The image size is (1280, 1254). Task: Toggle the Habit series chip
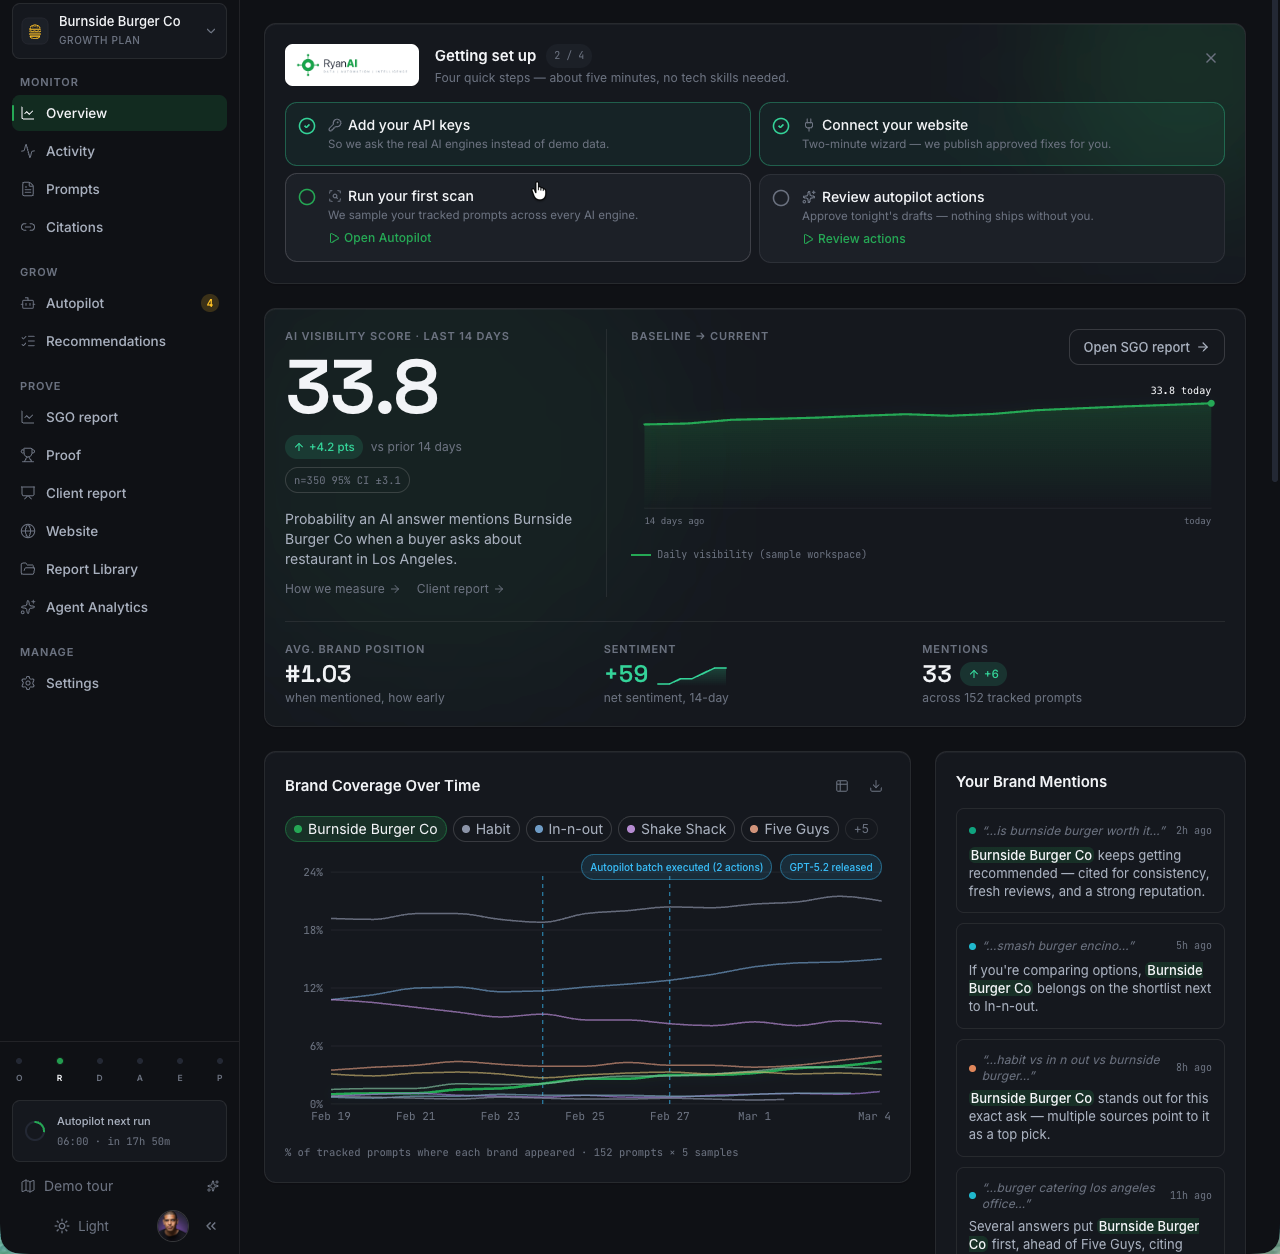(x=486, y=829)
